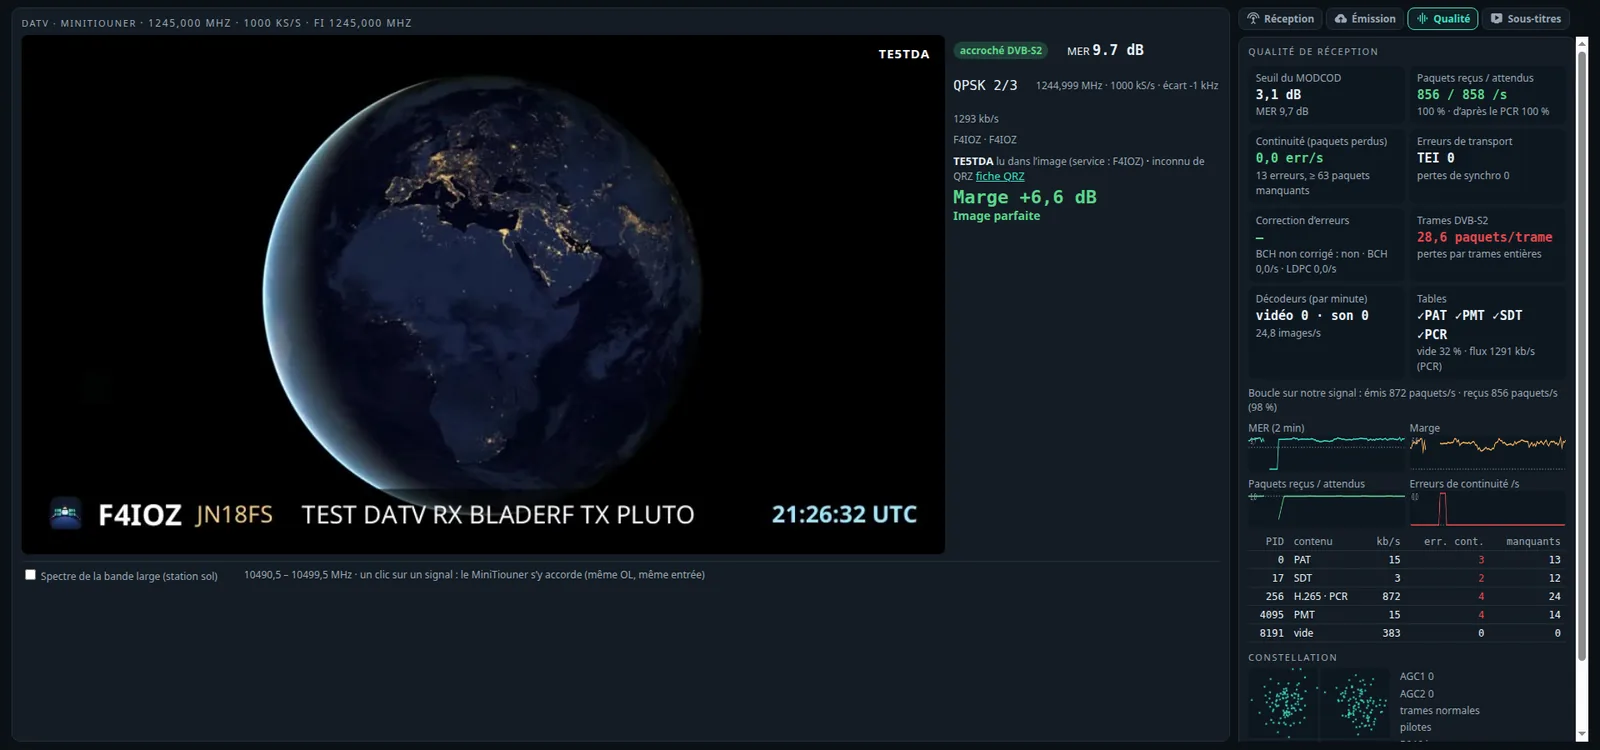Click the TE5TDA label over the video

(904, 54)
